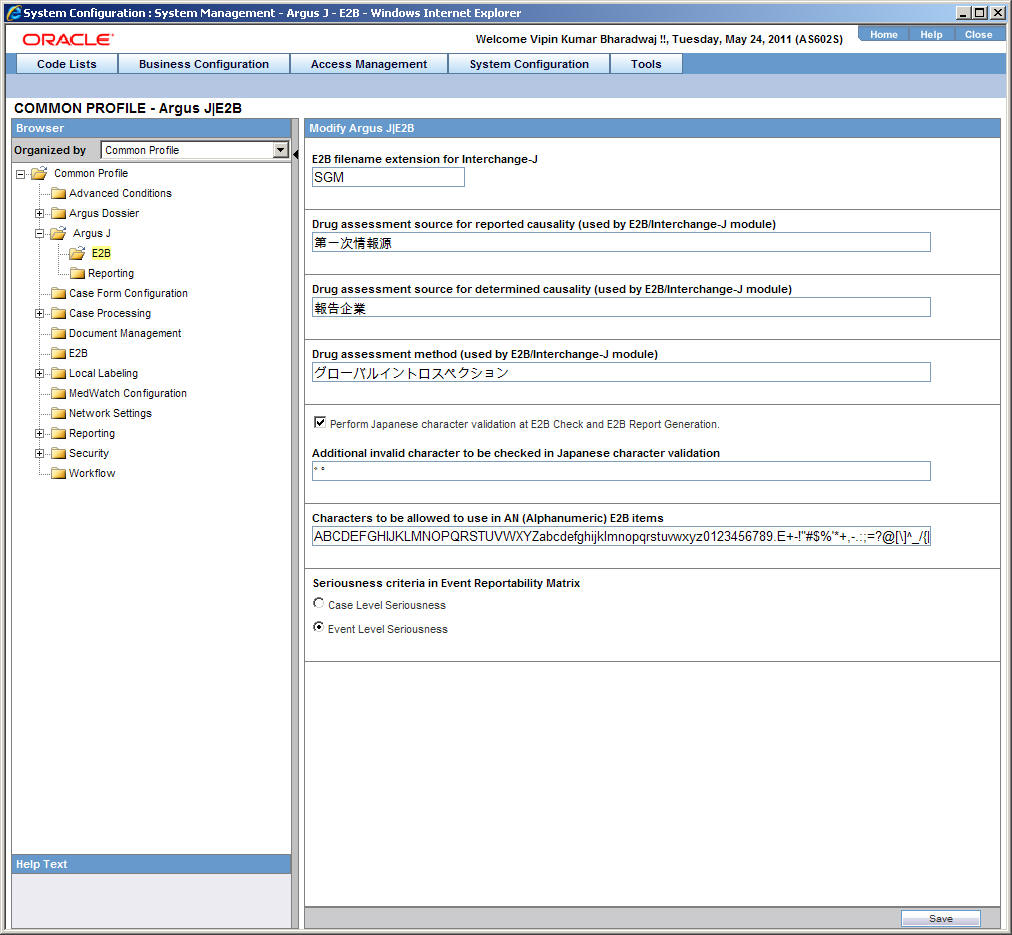Click the determined causality source field

[x=621, y=307]
